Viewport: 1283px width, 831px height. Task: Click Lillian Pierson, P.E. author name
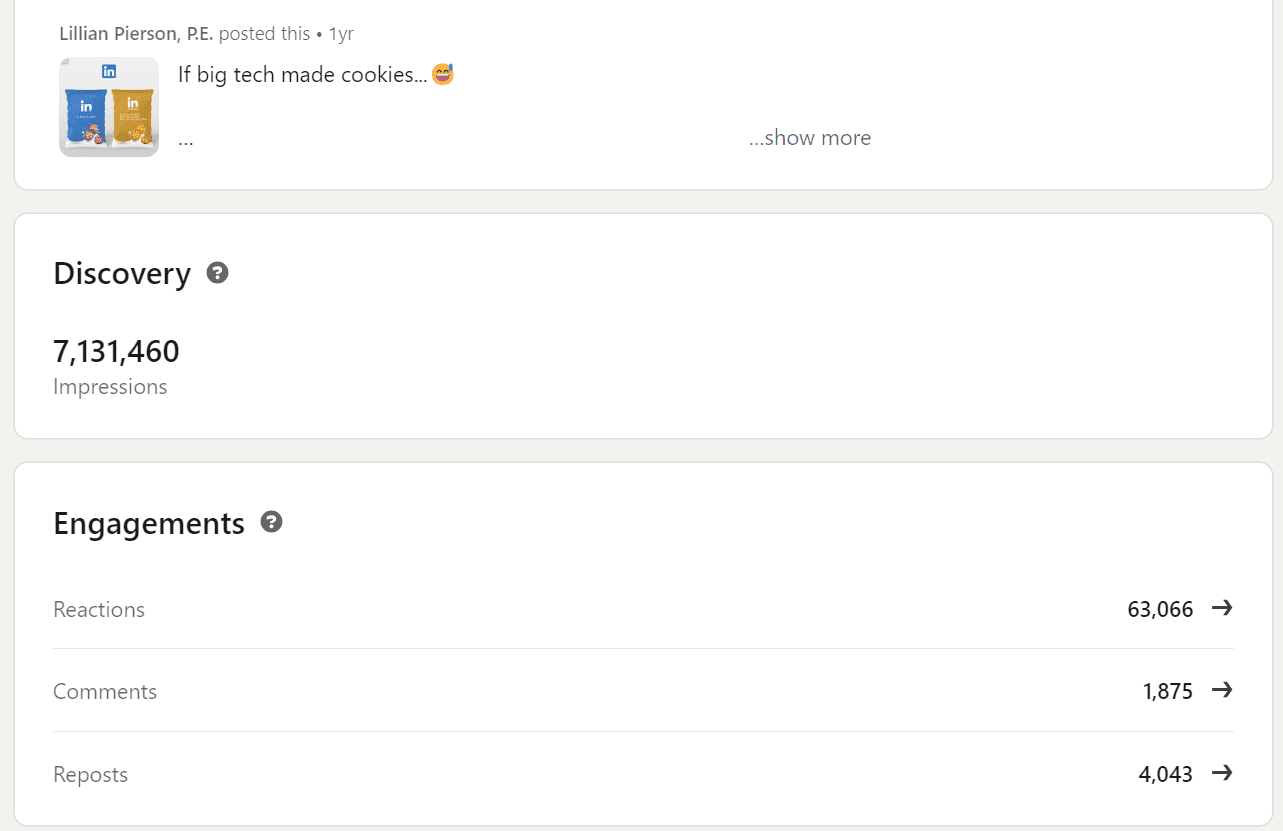136,33
